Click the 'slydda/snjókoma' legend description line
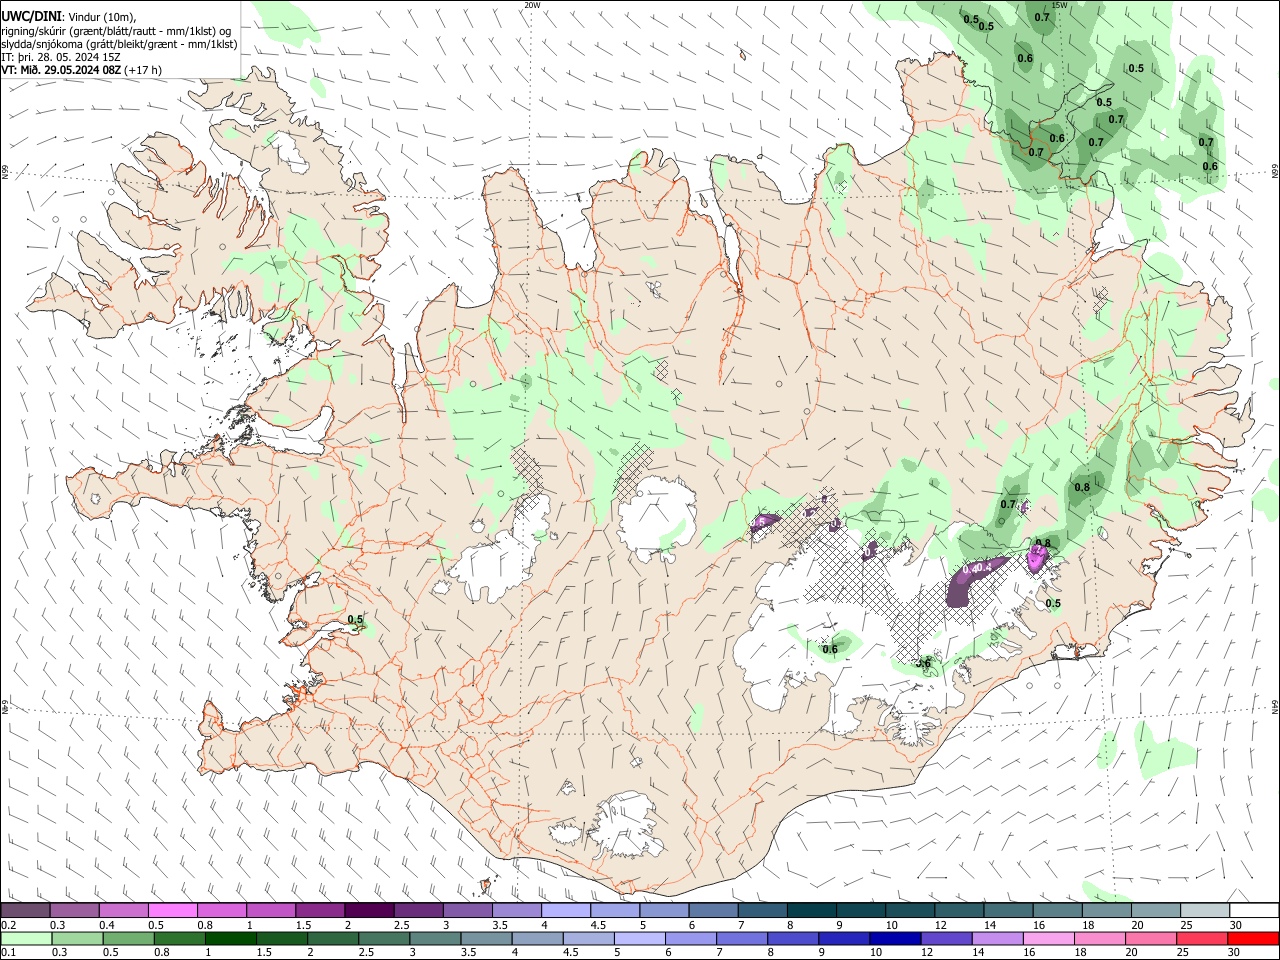1280x960 pixels. (120, 44)
